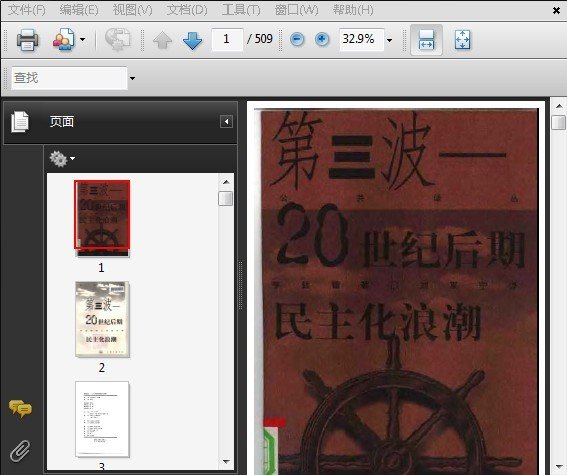Click the page label 1 under thumbnail
Image resolution: width=567 pixels, height=475 pixels.
101,268
